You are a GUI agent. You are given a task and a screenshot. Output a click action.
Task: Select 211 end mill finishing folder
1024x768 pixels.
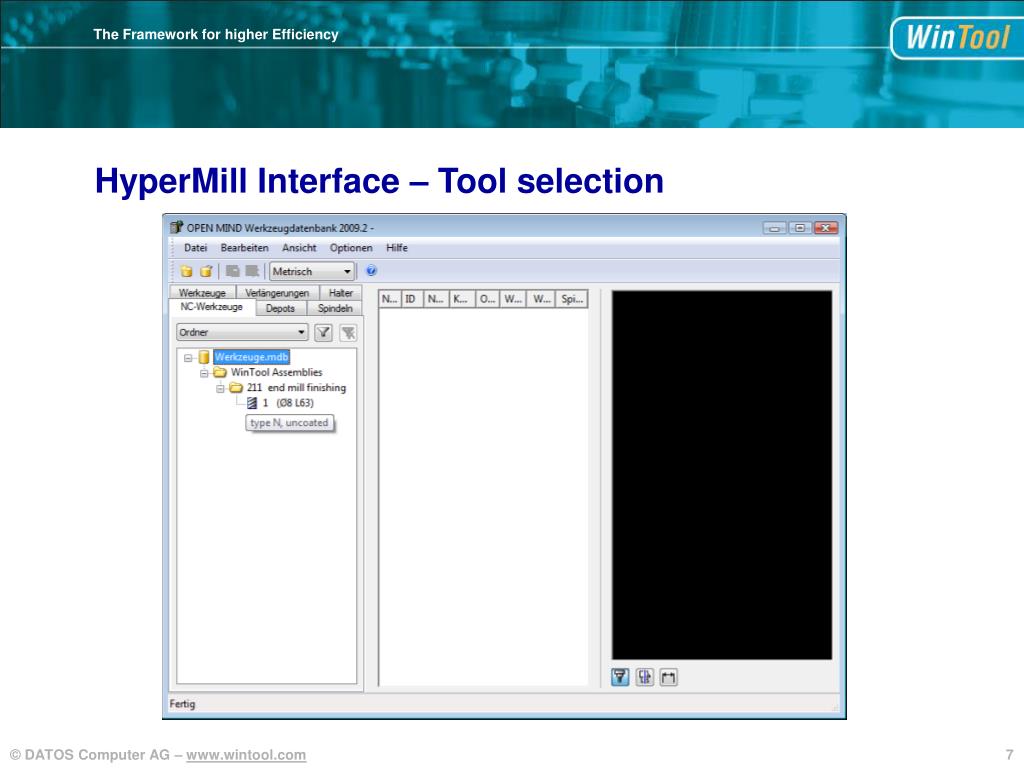pos(296,388)
